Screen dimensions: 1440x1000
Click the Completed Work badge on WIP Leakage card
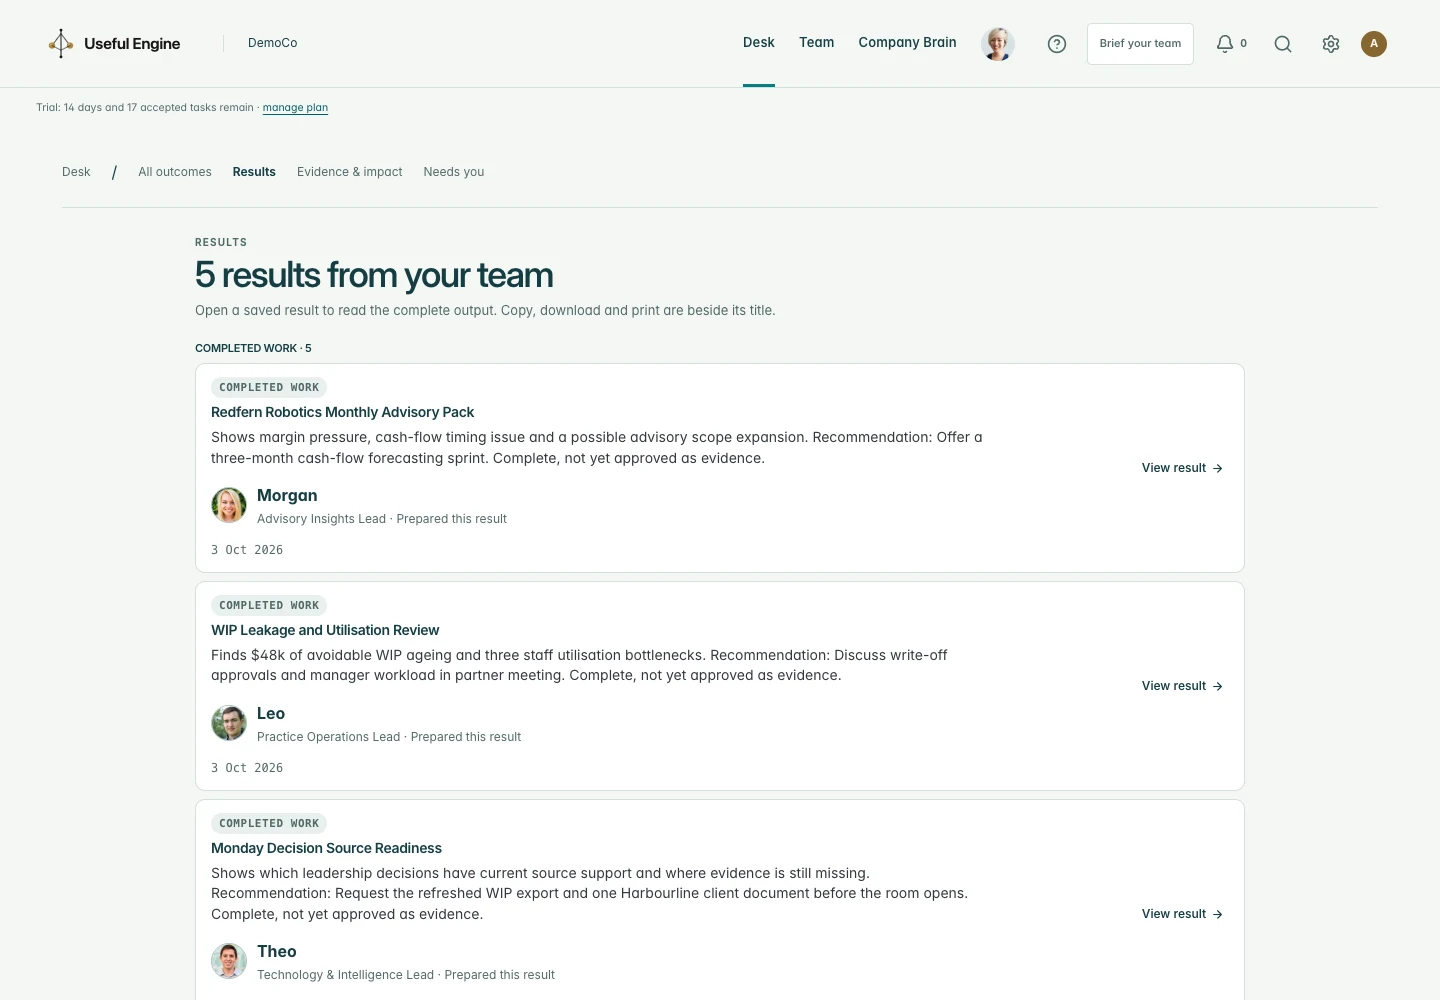269,605
